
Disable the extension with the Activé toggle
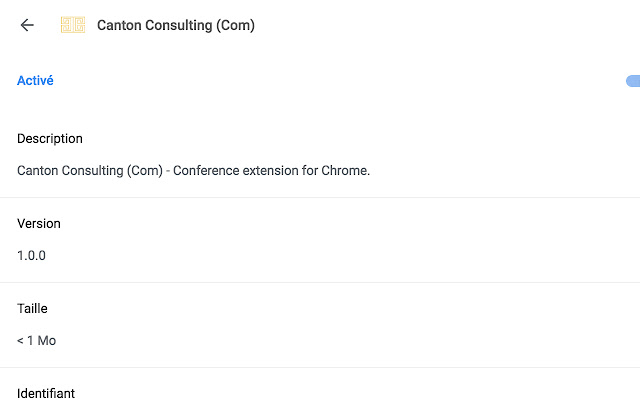pyautogui.click(x=633, y=81)
